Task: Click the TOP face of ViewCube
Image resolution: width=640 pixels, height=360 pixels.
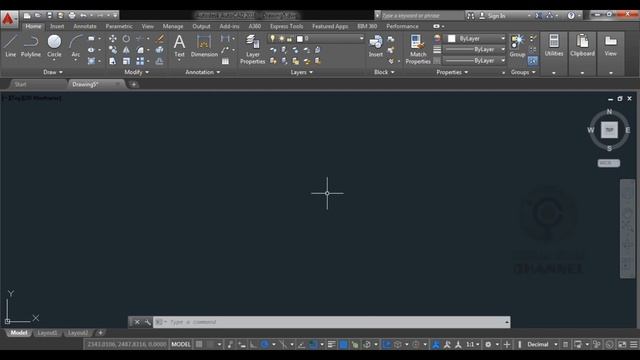Action: (609, 130)
